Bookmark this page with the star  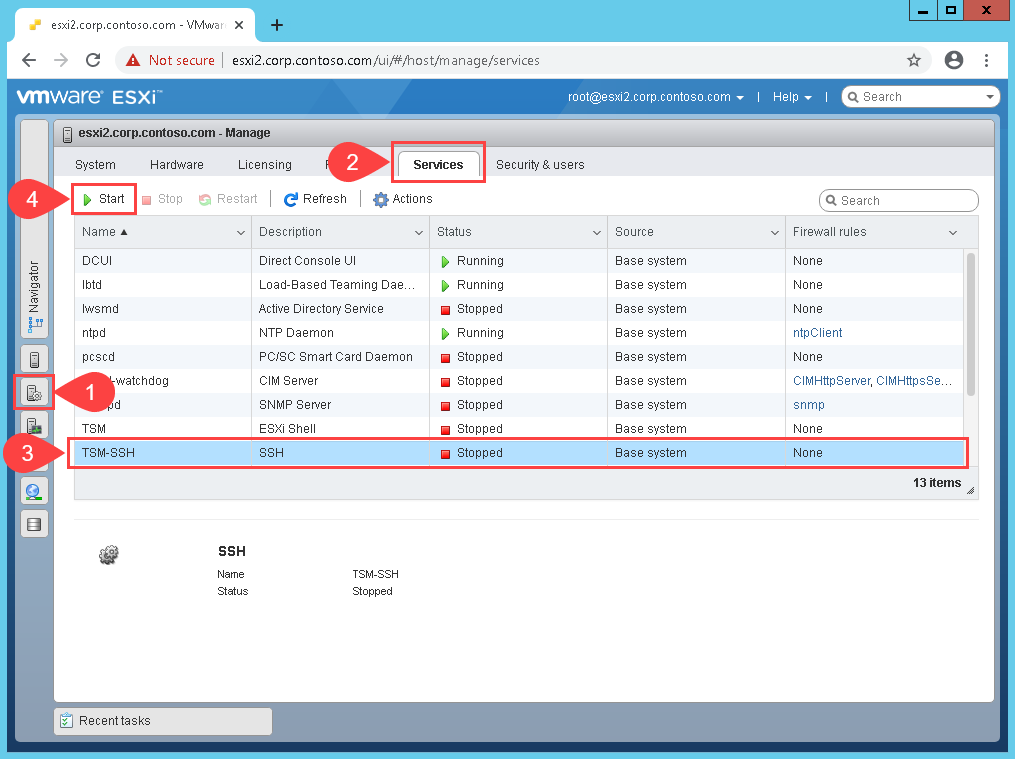[913, 60]
